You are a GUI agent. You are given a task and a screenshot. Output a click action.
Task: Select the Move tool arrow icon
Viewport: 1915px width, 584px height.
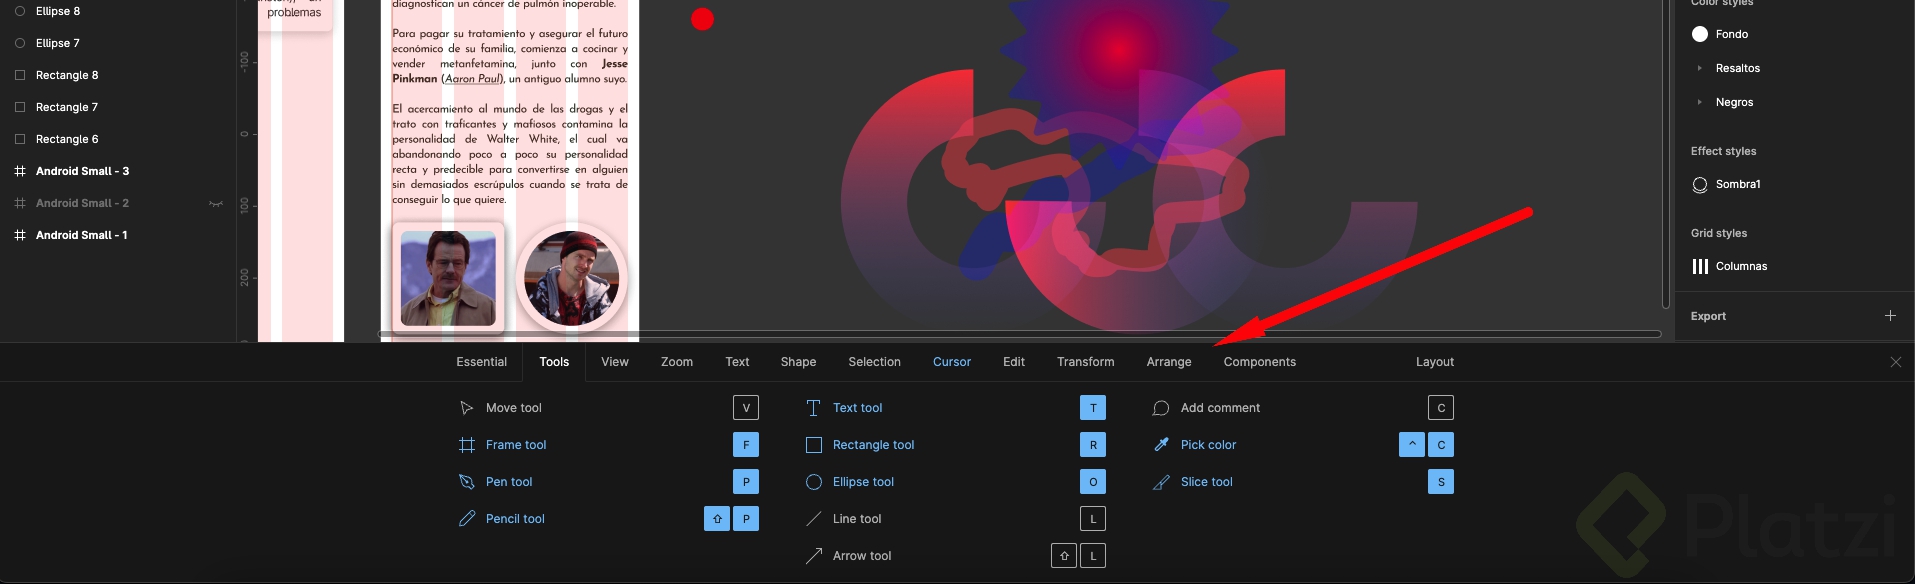point(466,408)
